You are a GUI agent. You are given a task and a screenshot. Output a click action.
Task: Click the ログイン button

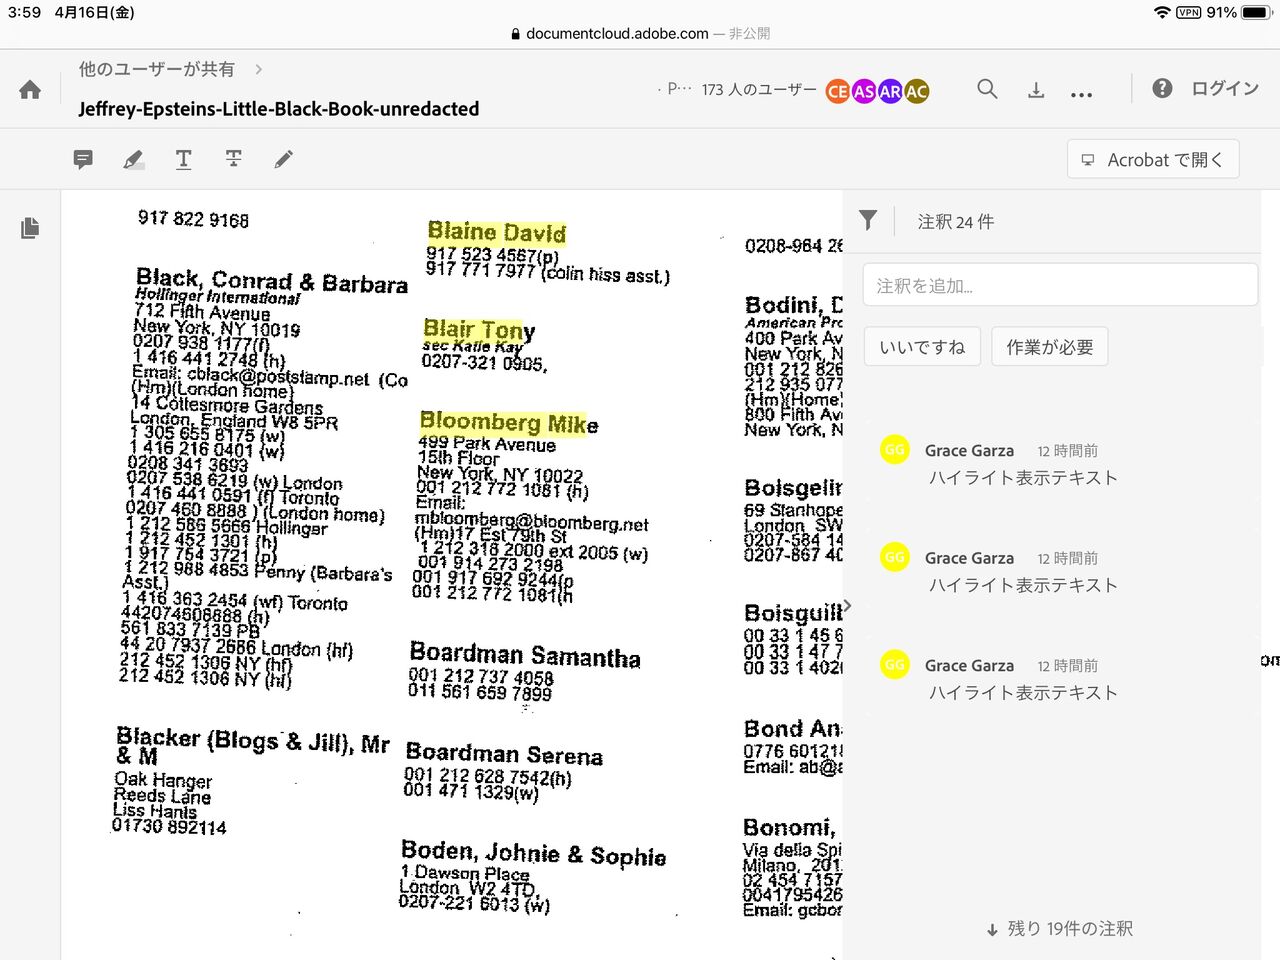pos(1225,88)
